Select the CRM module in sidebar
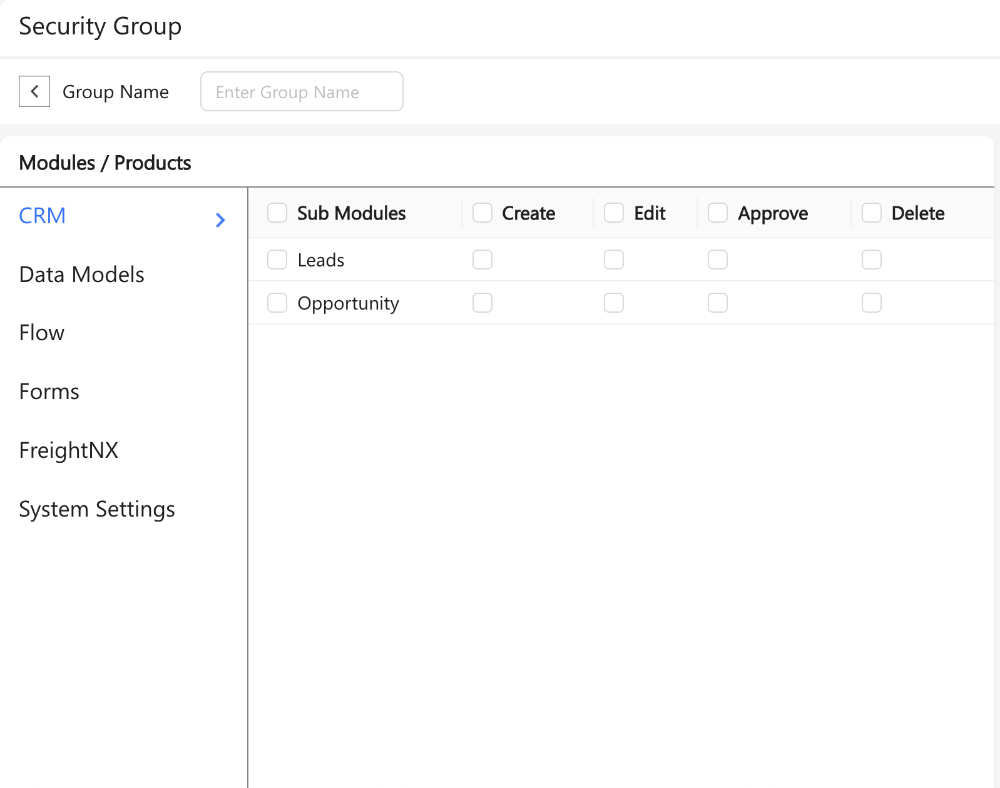This screenshot has height=788, width=1000. click(43, 216)
